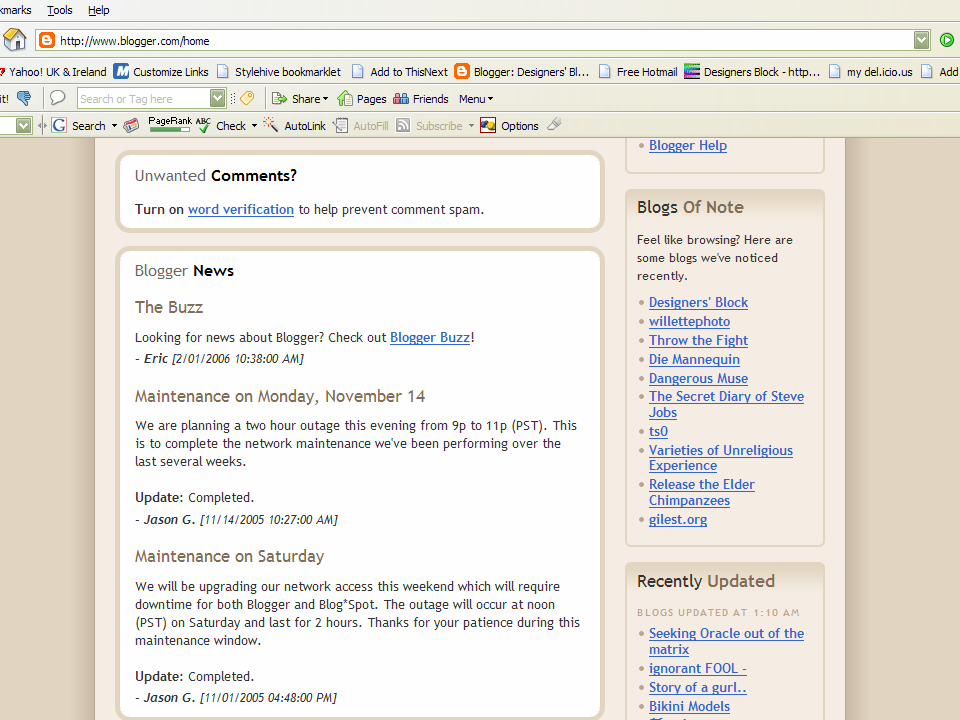Screen dimensions: 960x720
Task: Open the Help menu
Action: click(99, 10)
